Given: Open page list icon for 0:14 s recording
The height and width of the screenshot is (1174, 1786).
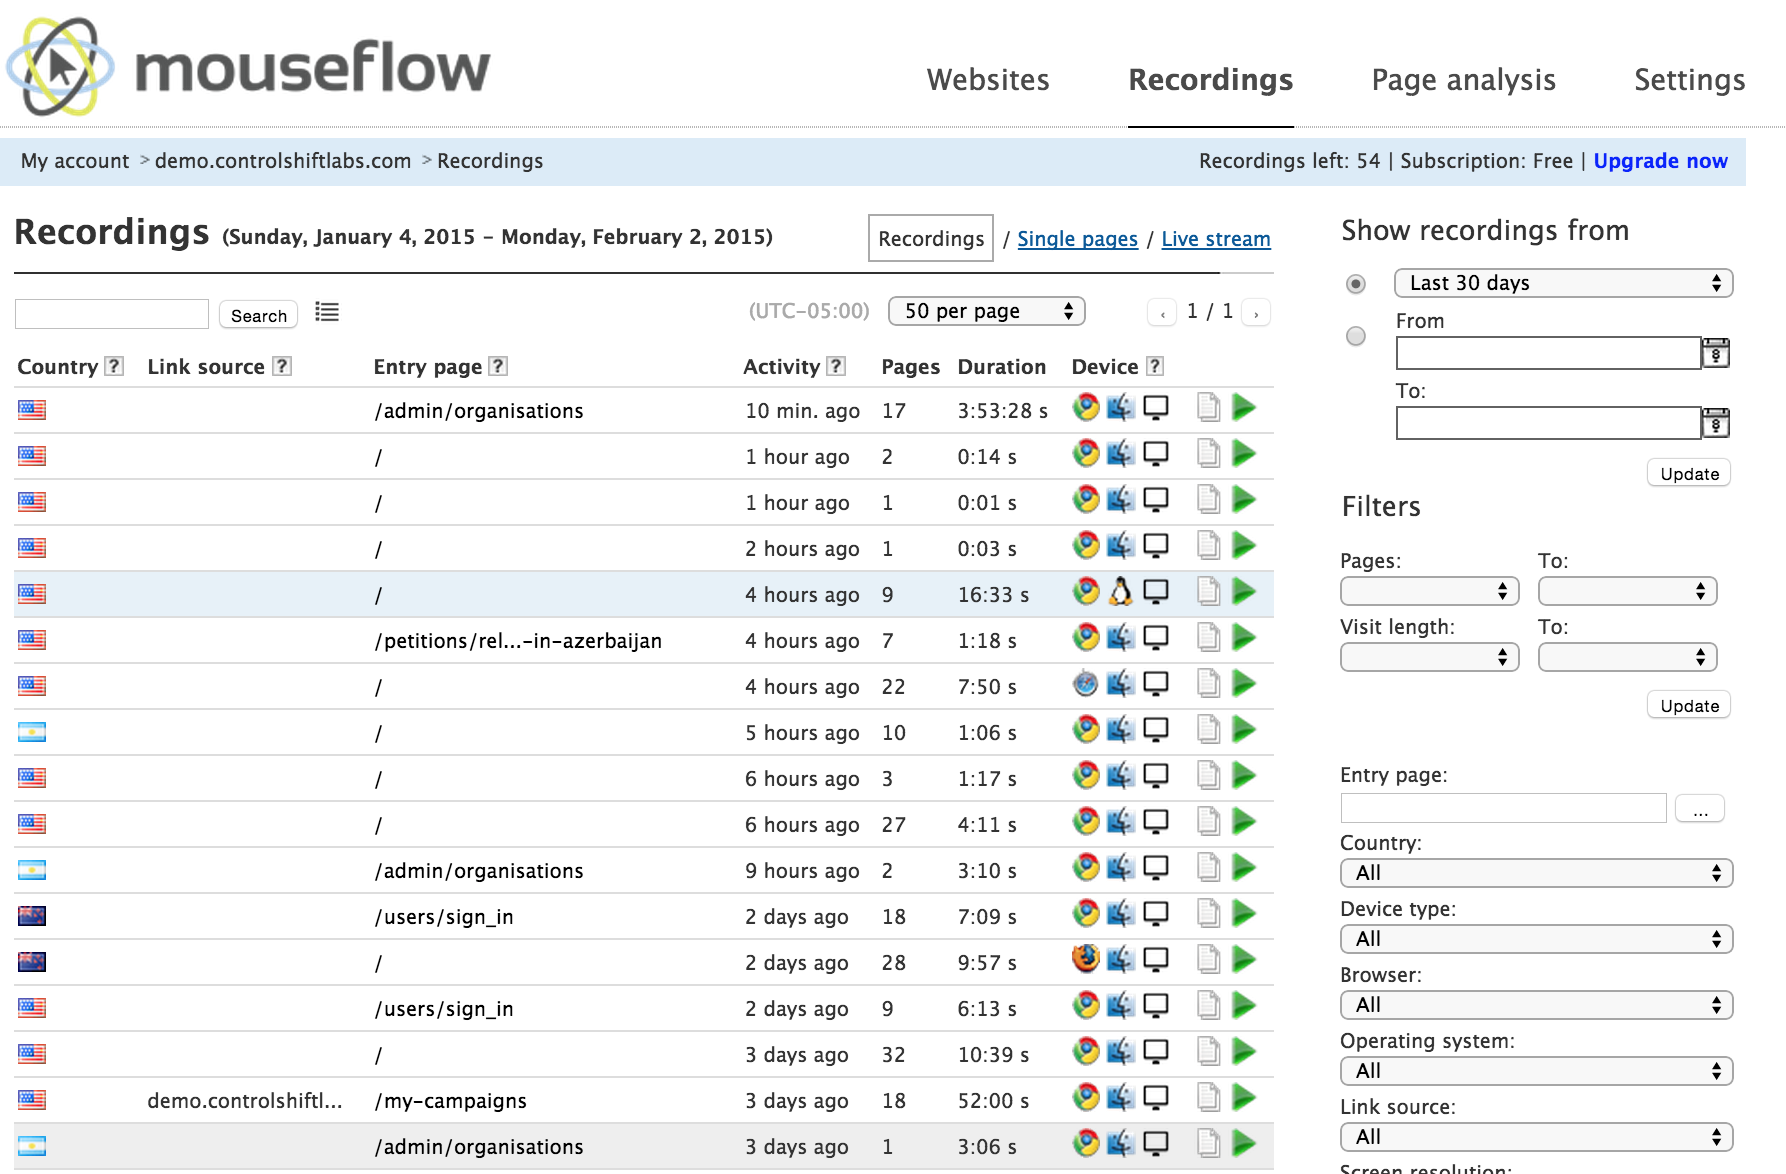Looking at the screenshot, I should coord(1208,454).
